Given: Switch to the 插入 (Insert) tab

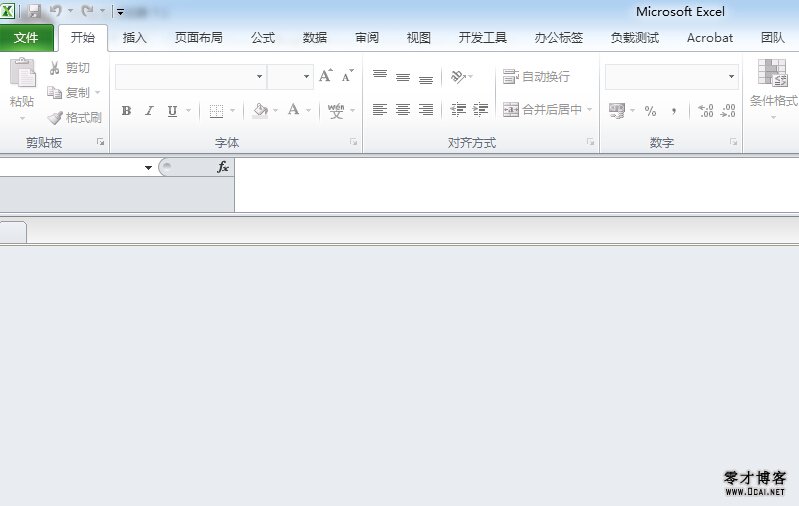Looking at the screenshot, I should pos(134,38).
